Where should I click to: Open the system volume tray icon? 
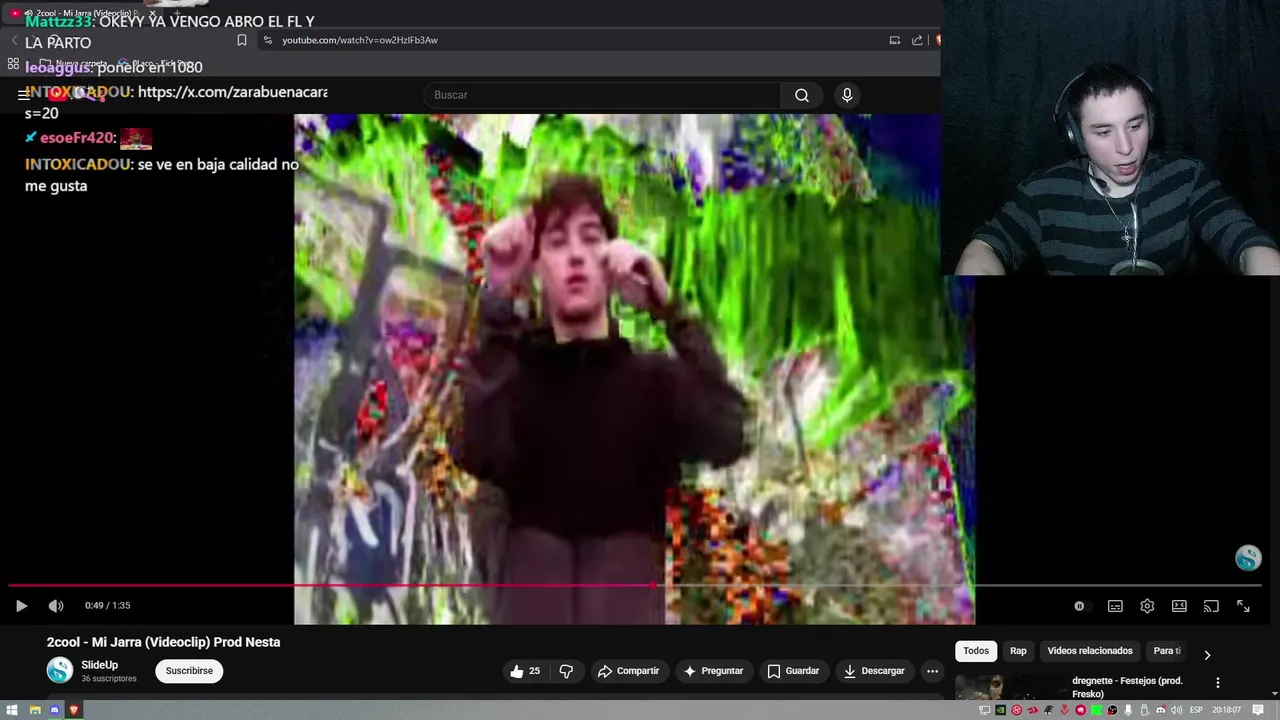click(x=1177, y=710)
